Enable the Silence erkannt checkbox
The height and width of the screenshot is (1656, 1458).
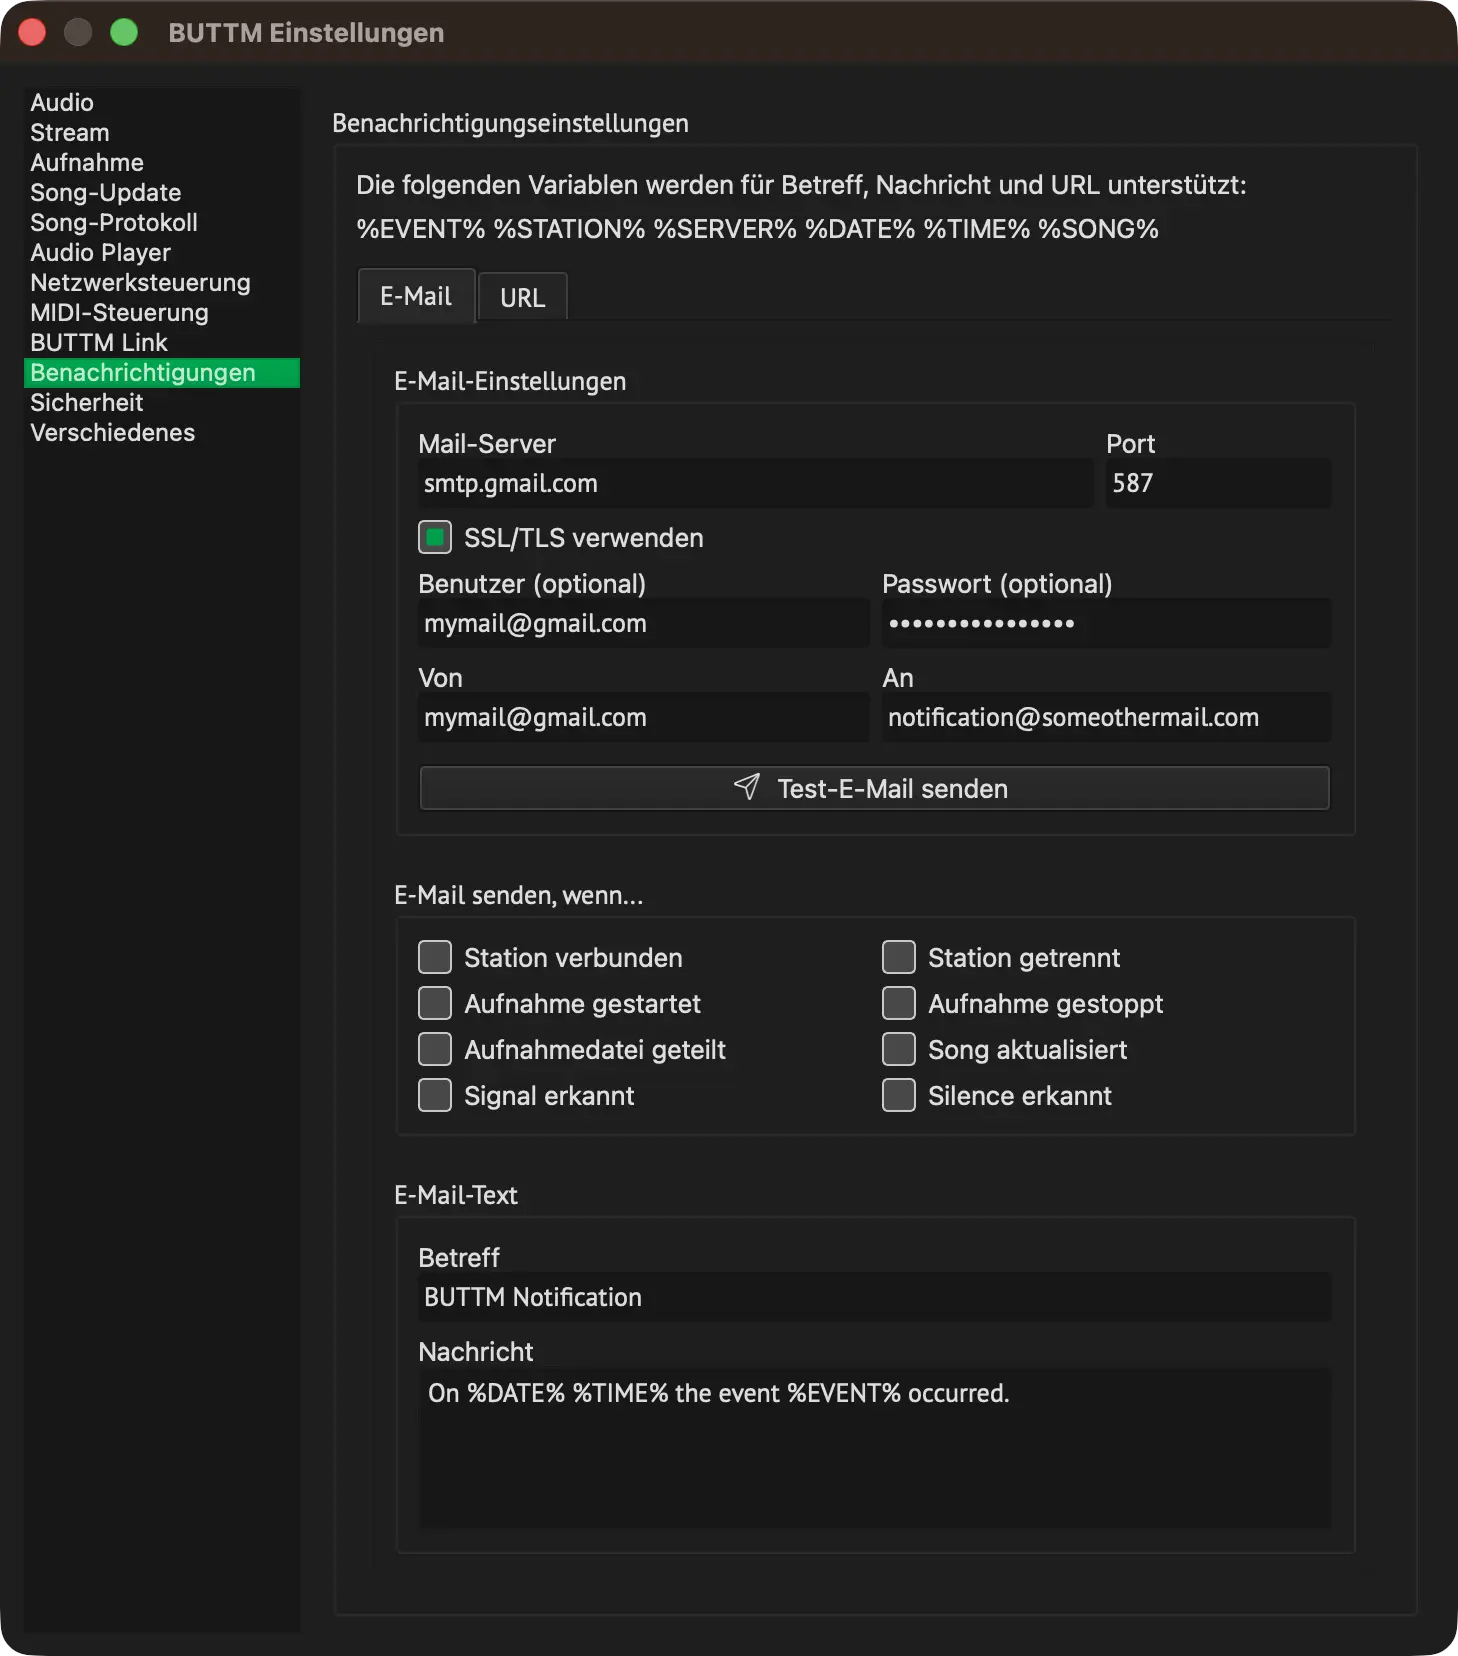[899, 1095]
